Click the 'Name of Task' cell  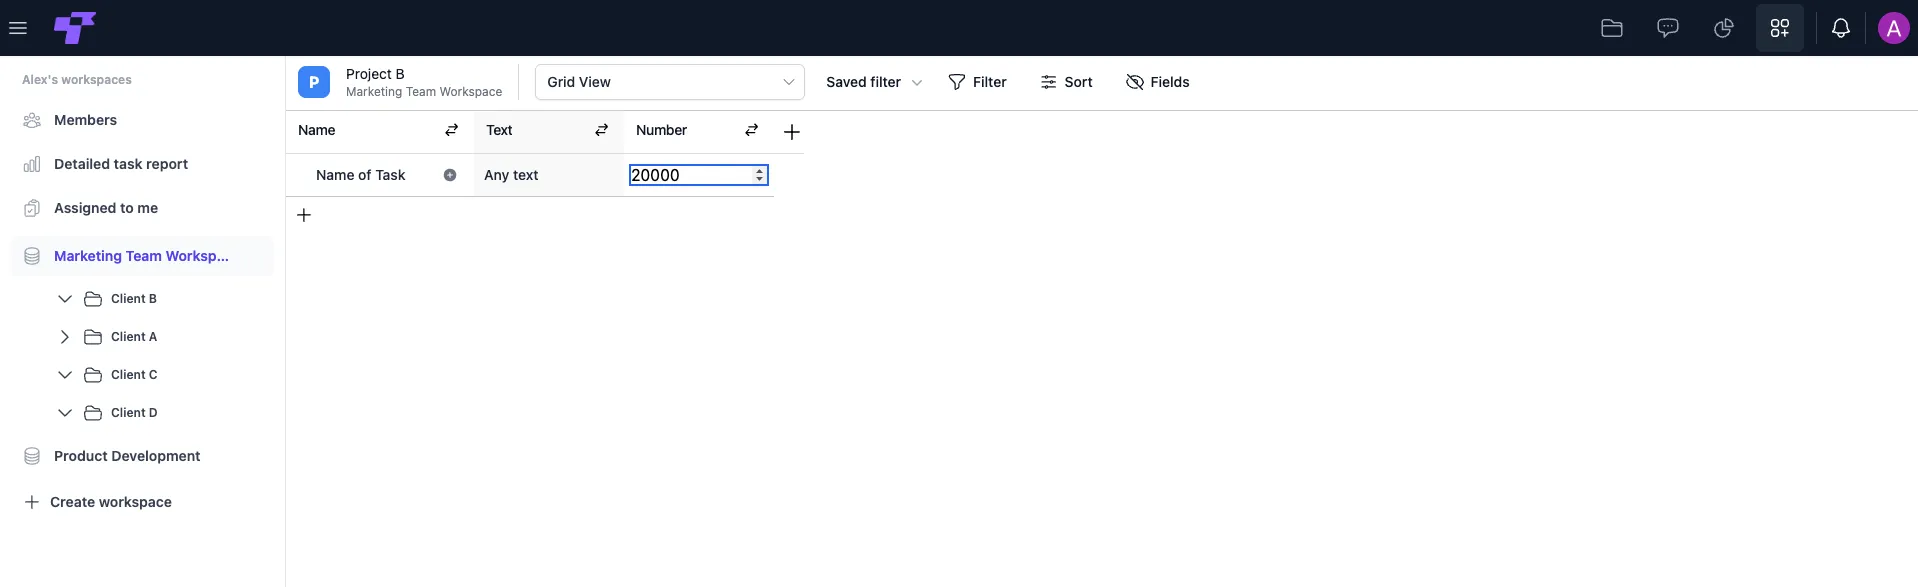coord(361,175)
